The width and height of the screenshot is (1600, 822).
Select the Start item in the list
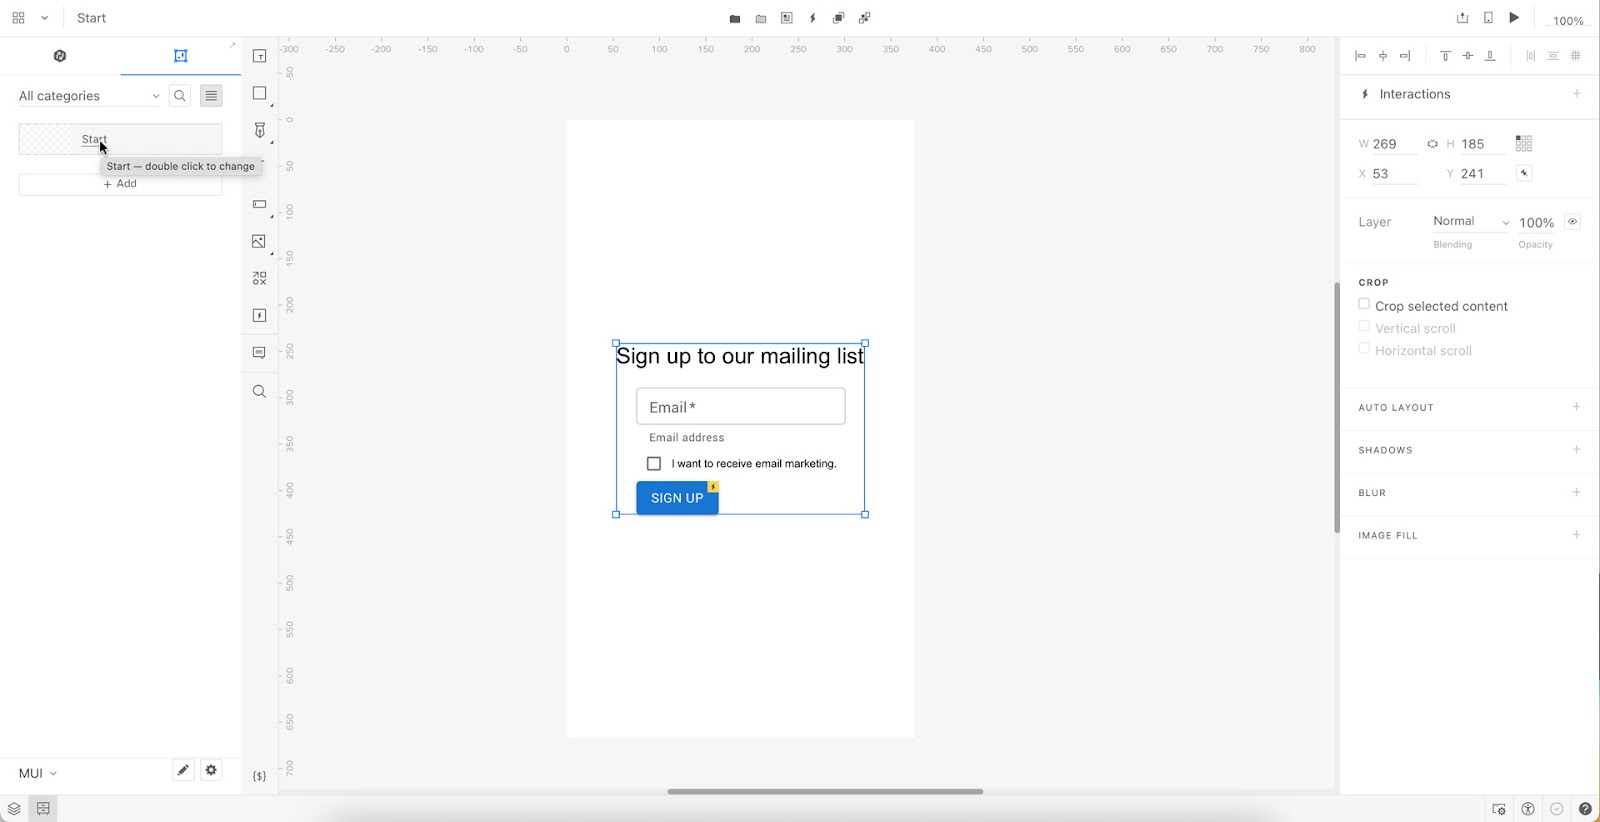pyautogui.click(x=120, y=139)
